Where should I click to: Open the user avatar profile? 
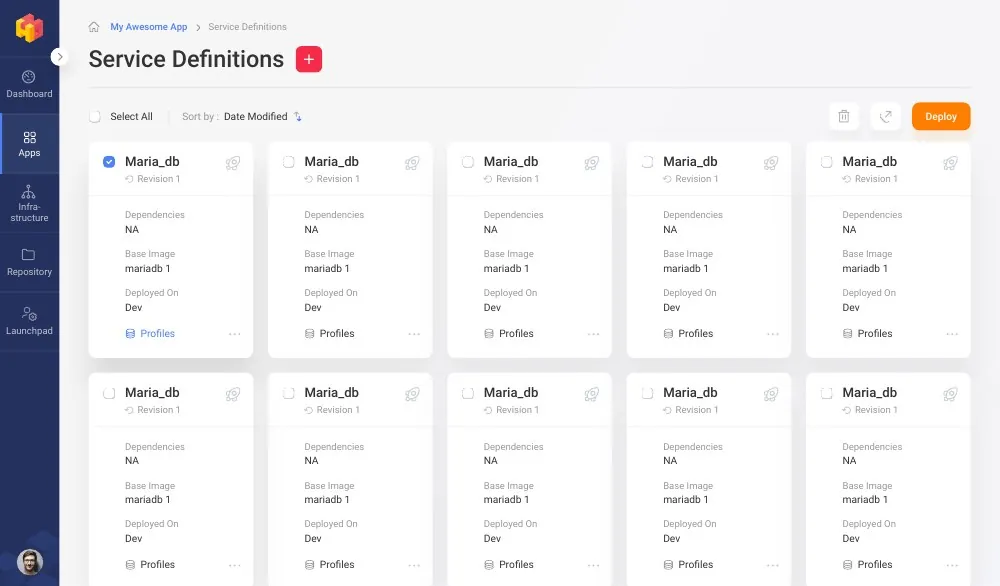coord(29,562)
